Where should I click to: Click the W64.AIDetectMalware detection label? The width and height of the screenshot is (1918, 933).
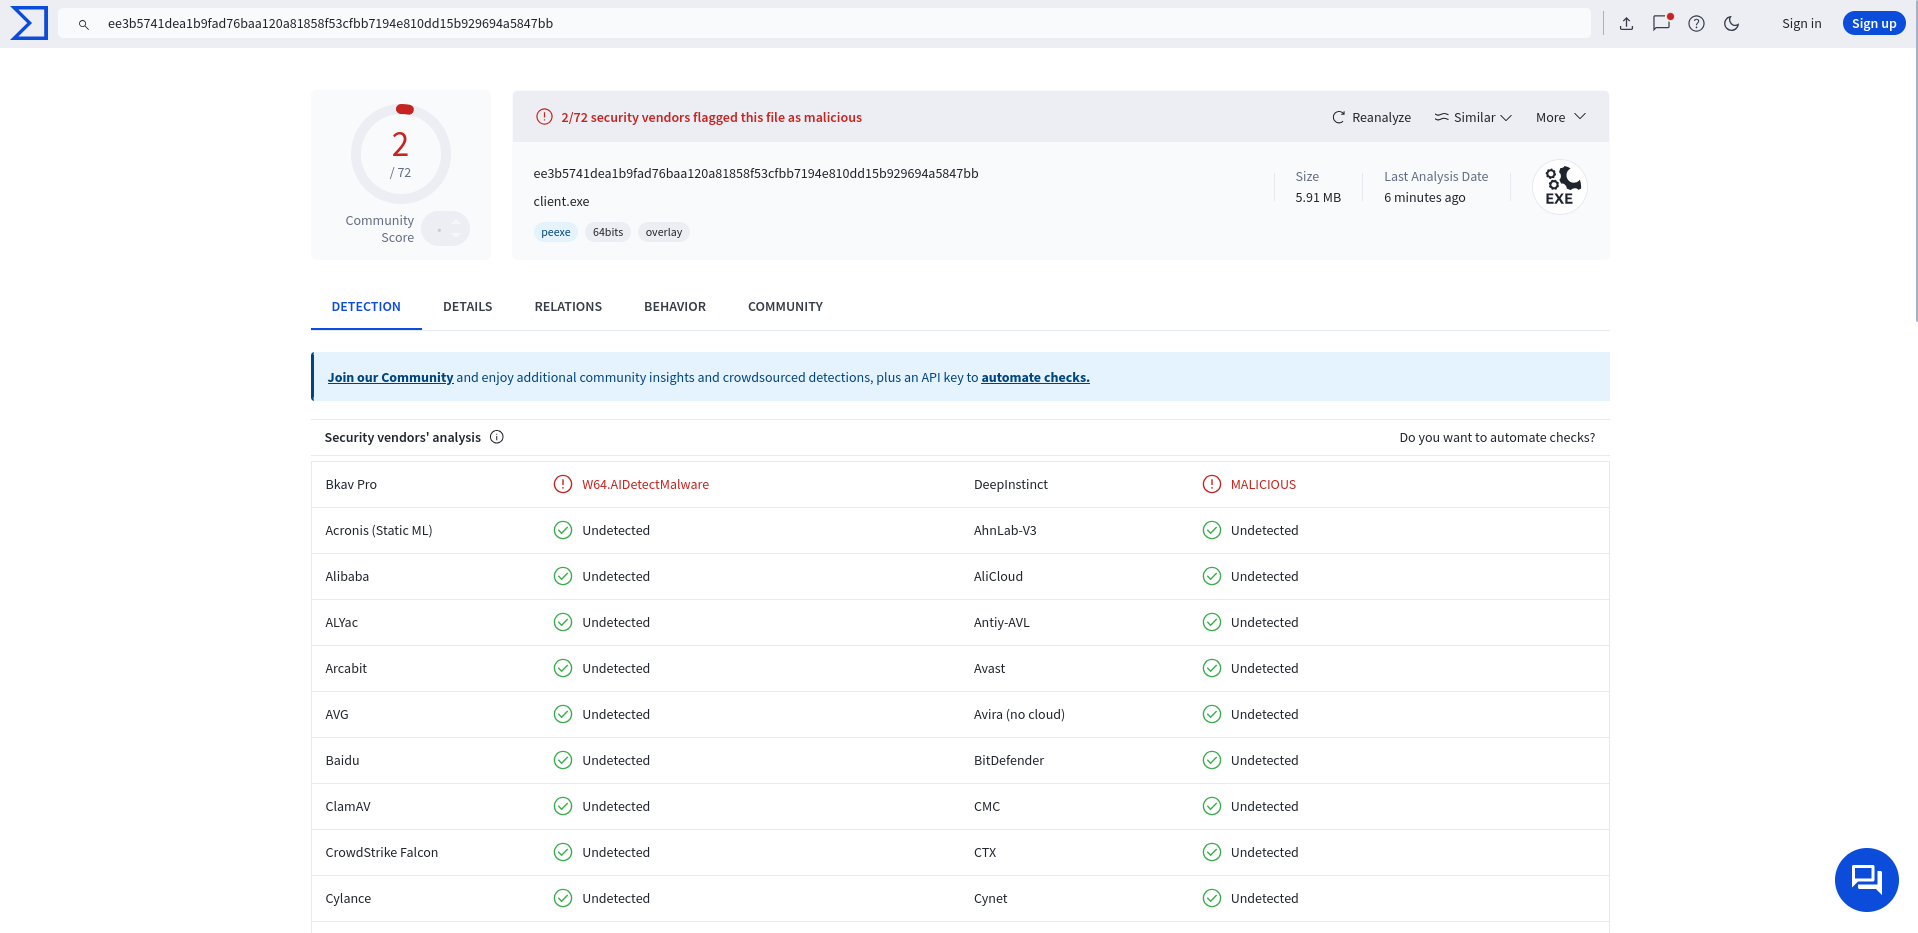[645, 484]
